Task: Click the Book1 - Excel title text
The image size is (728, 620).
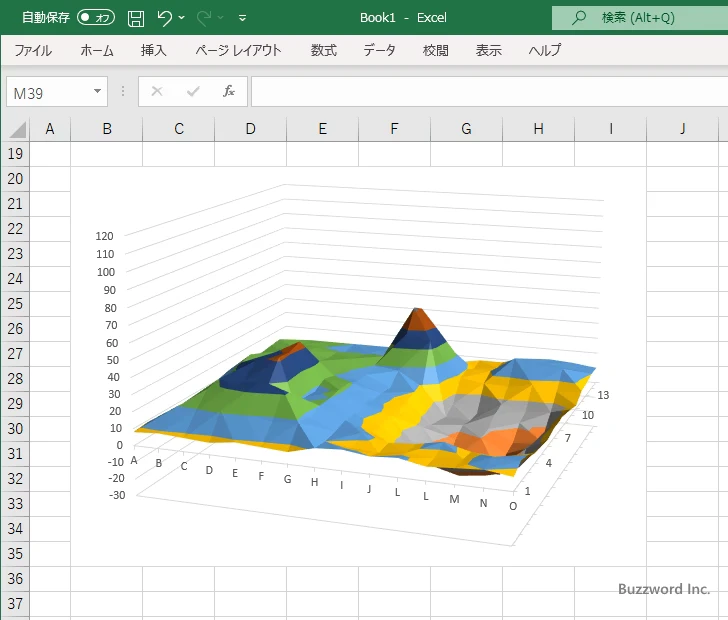Action: (x=403, y=18)
